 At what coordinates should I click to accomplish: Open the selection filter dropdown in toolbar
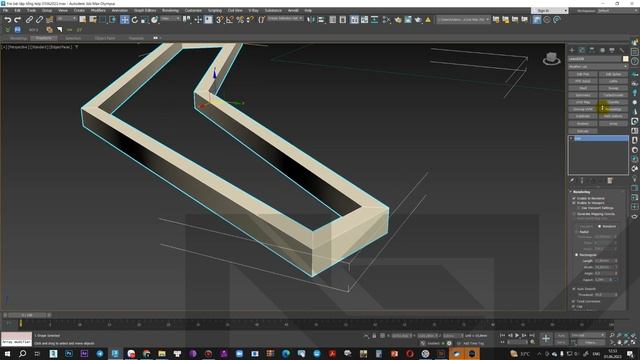[67, 19]
